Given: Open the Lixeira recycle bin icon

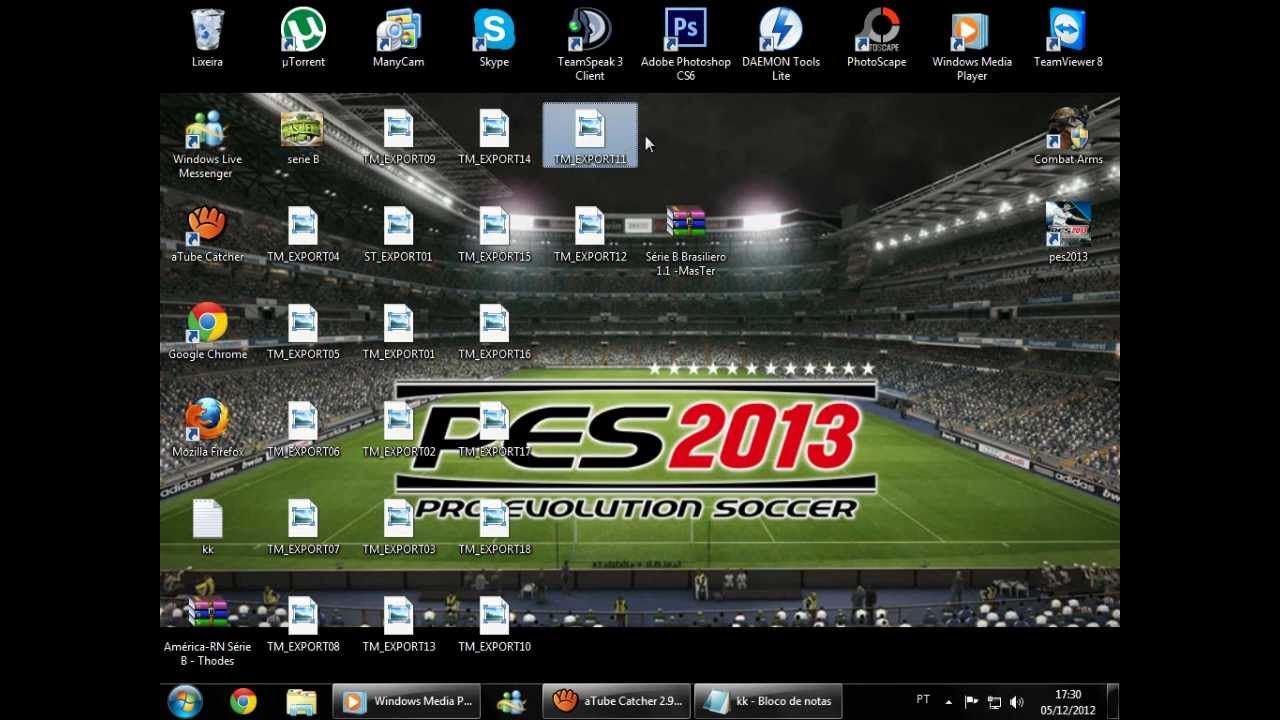Looking at the screenshot, I should pos(207,38).
